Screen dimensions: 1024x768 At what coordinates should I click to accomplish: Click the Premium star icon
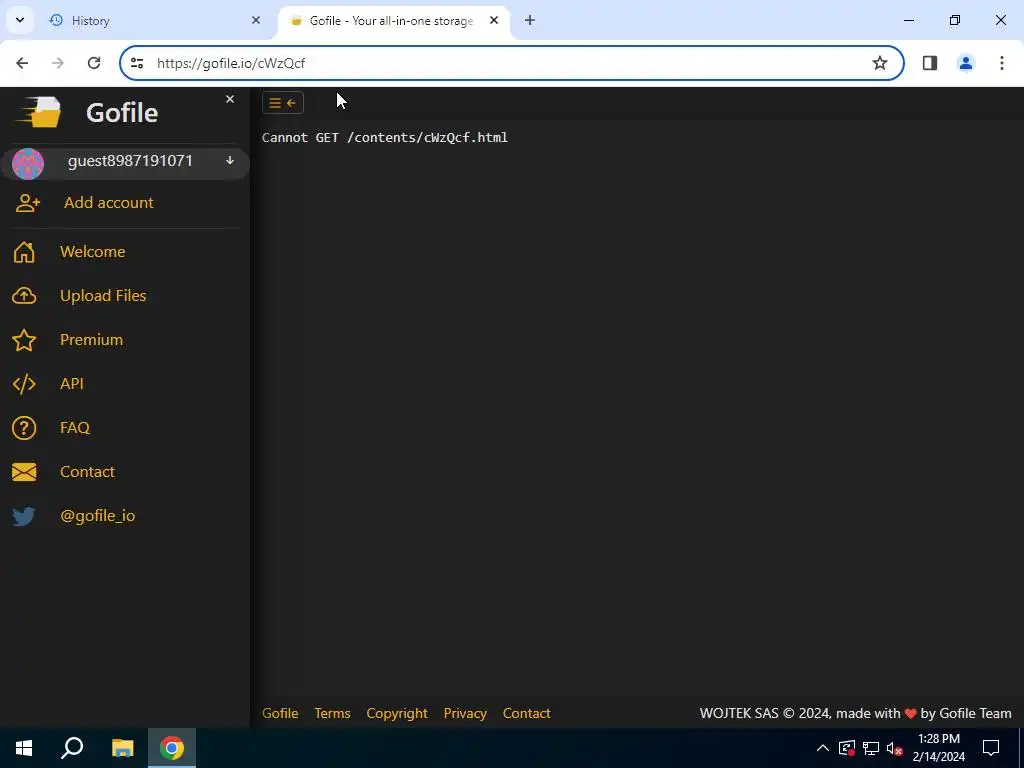coord(24,340)
